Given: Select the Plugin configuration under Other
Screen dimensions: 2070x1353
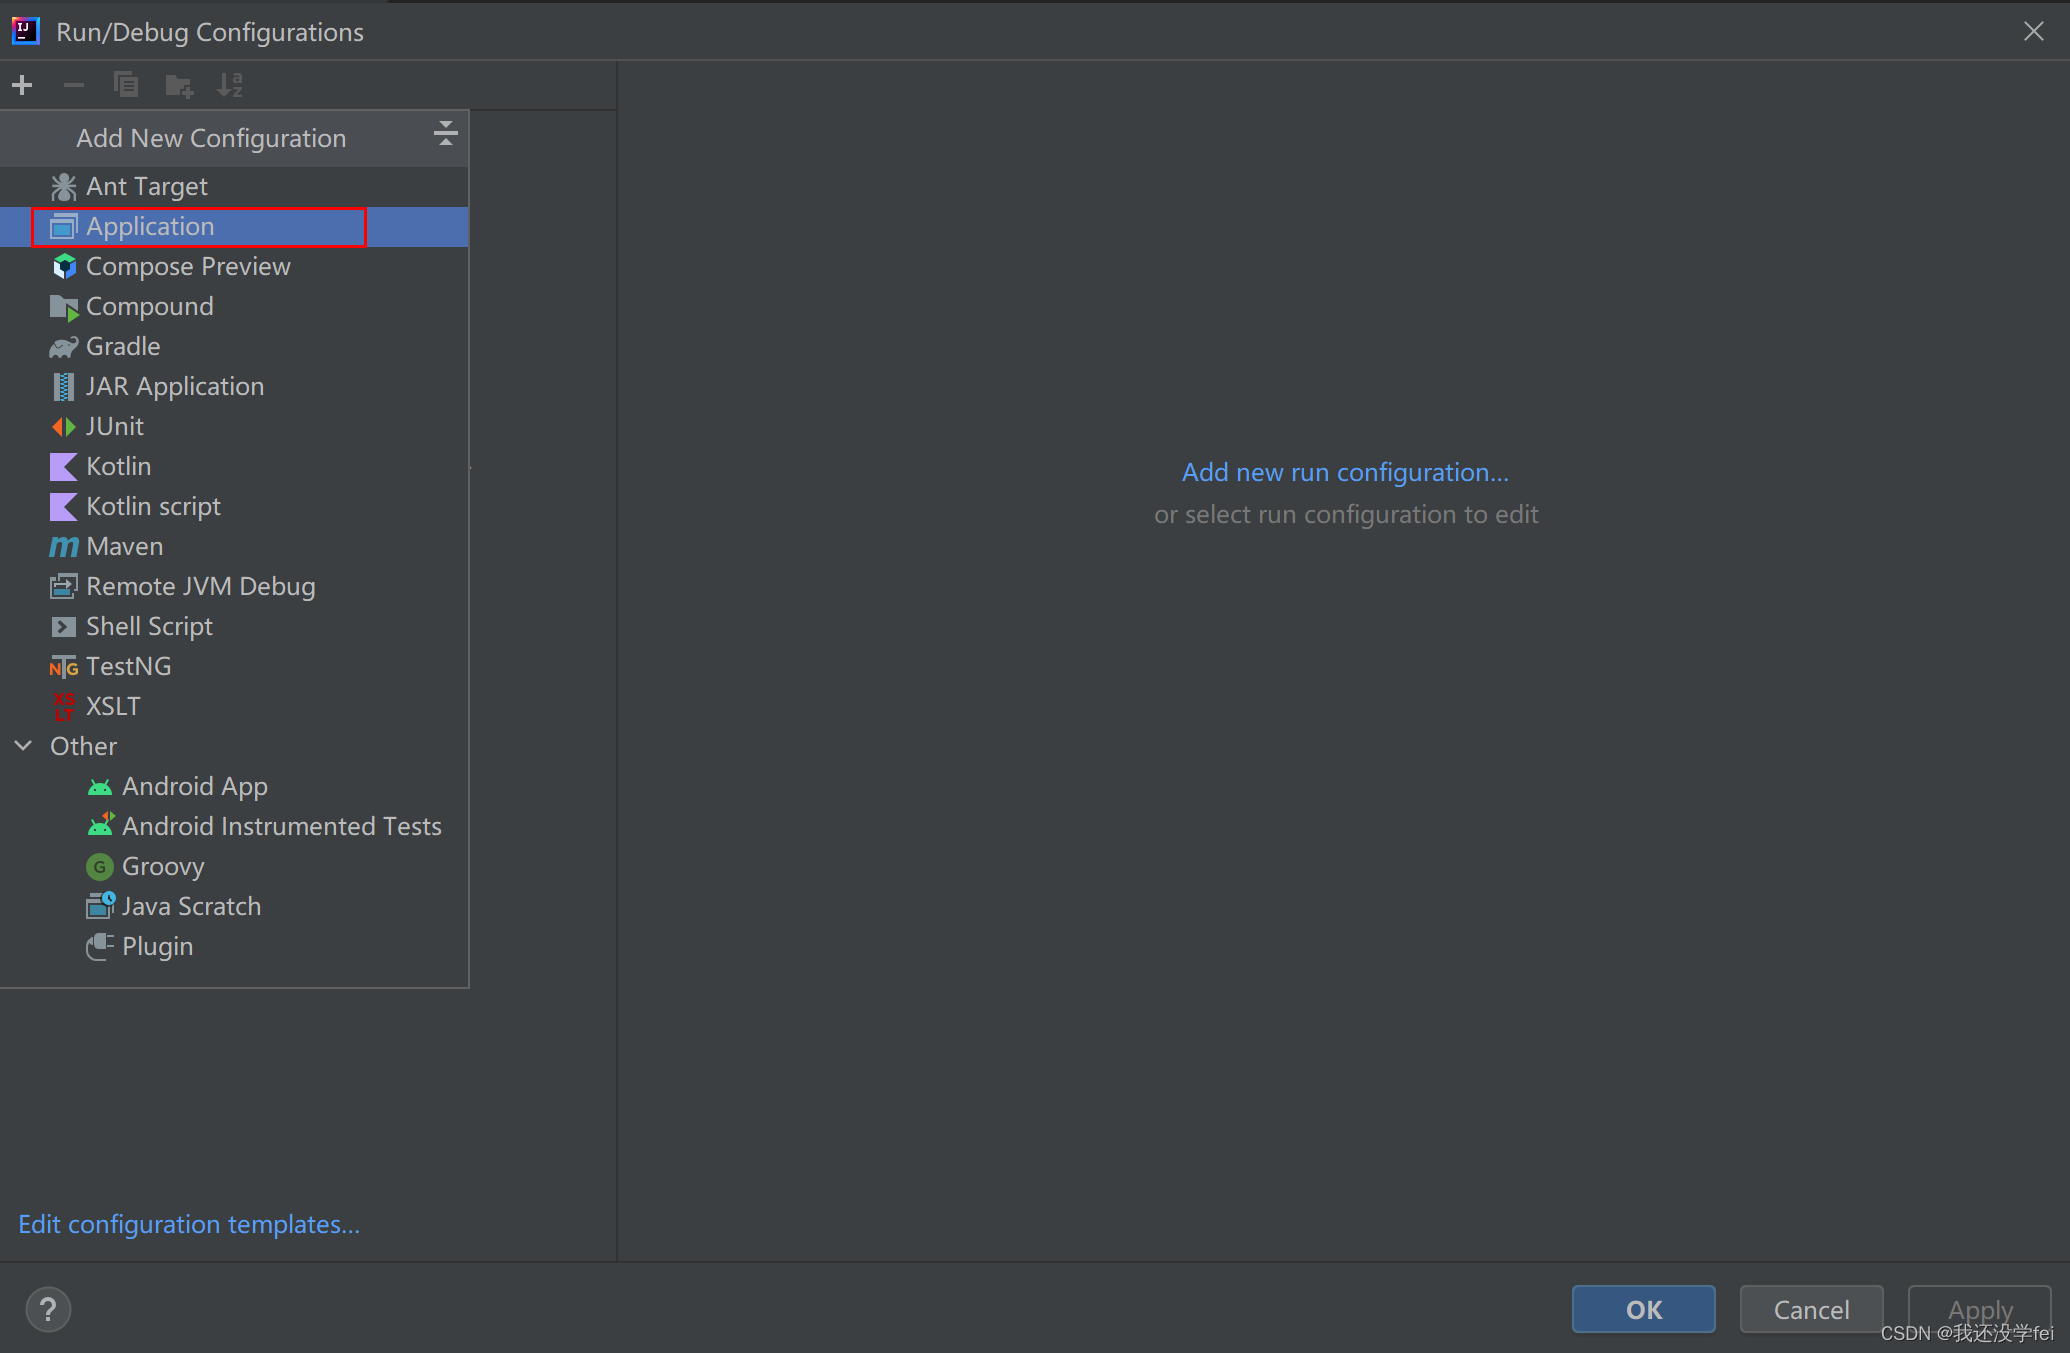Looking at the screenshot, I should (x=157, y=945).
